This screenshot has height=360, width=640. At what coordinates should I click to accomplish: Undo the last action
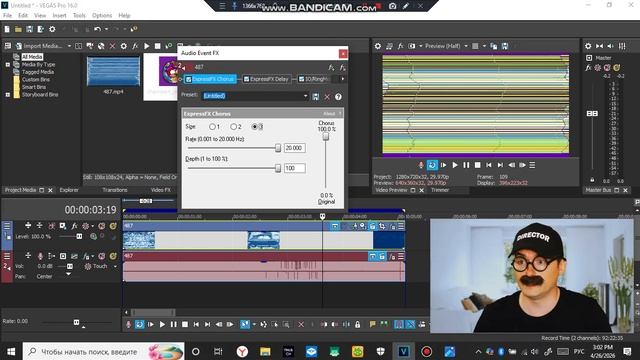point(97,29)
